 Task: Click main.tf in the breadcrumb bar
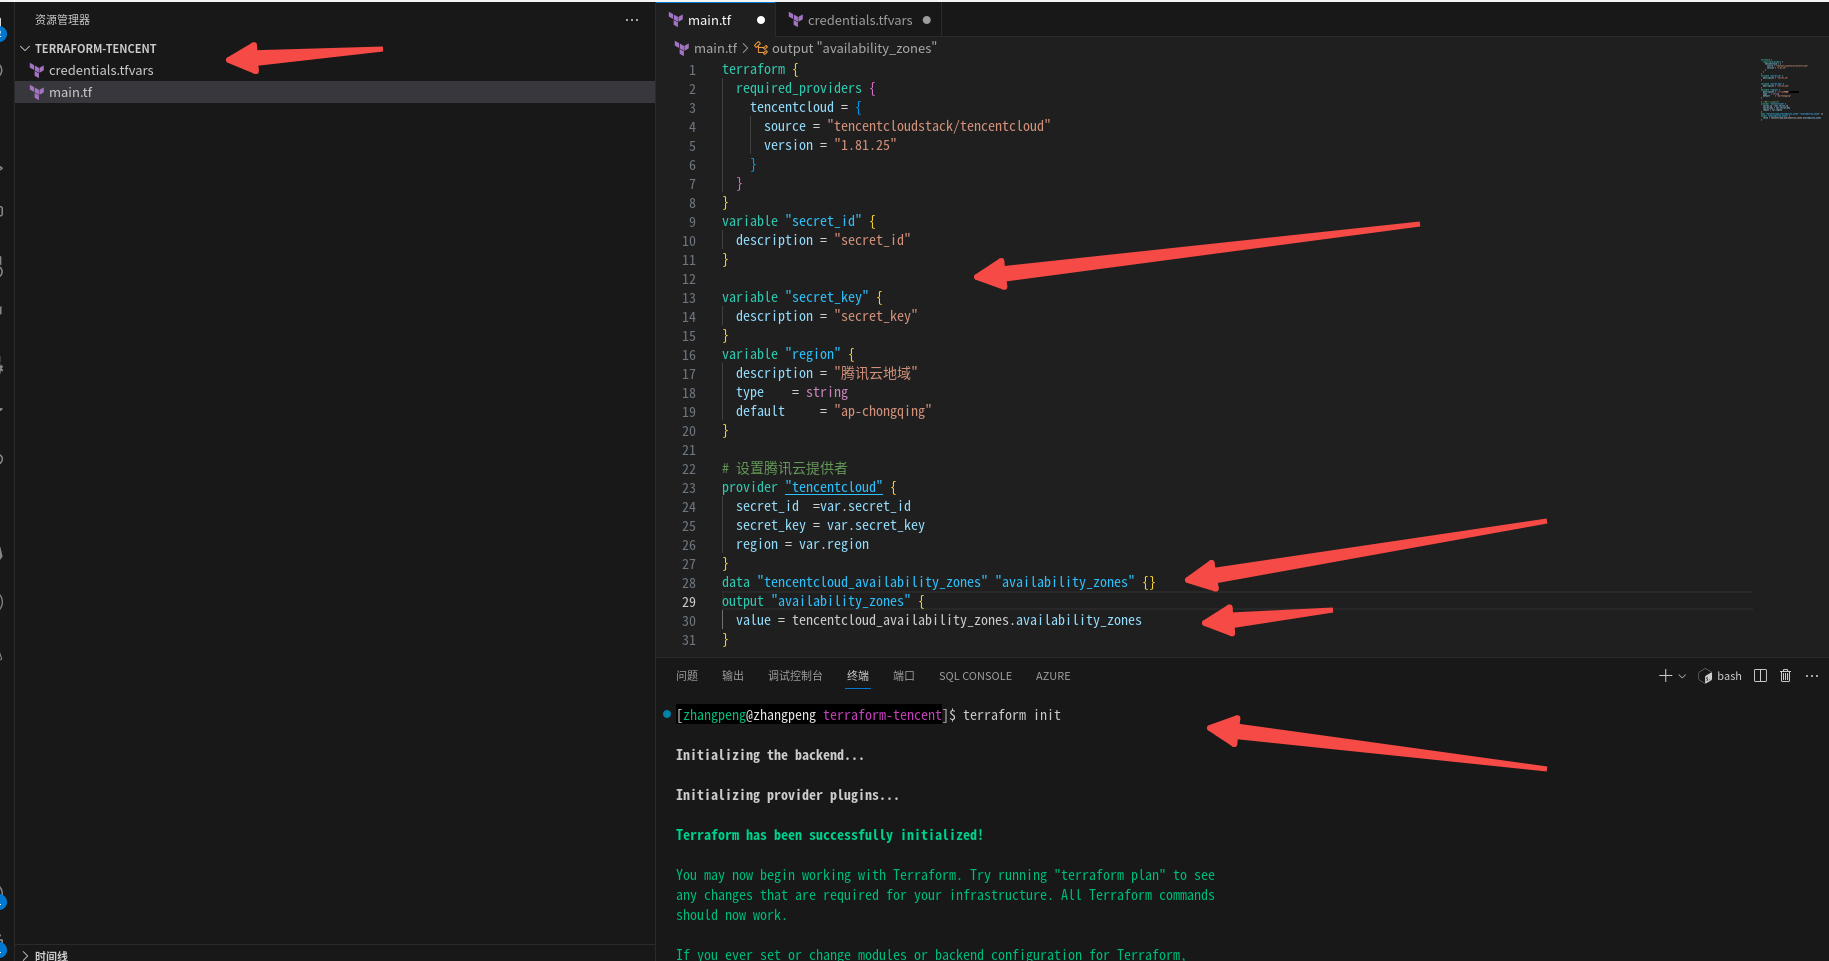click(x=714, y=47)
